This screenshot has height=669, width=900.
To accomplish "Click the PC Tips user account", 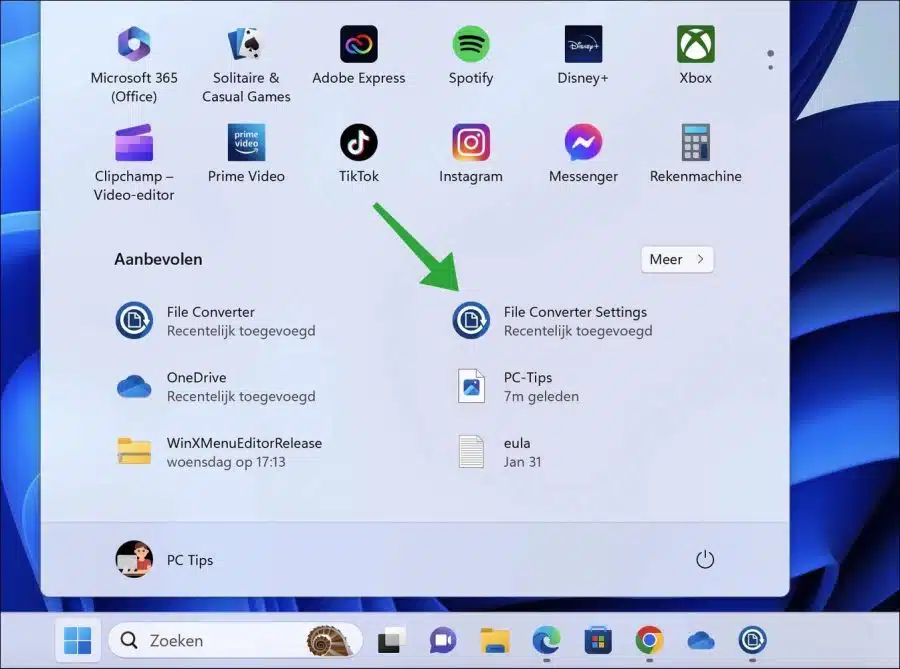I will (x=164, y=559).
